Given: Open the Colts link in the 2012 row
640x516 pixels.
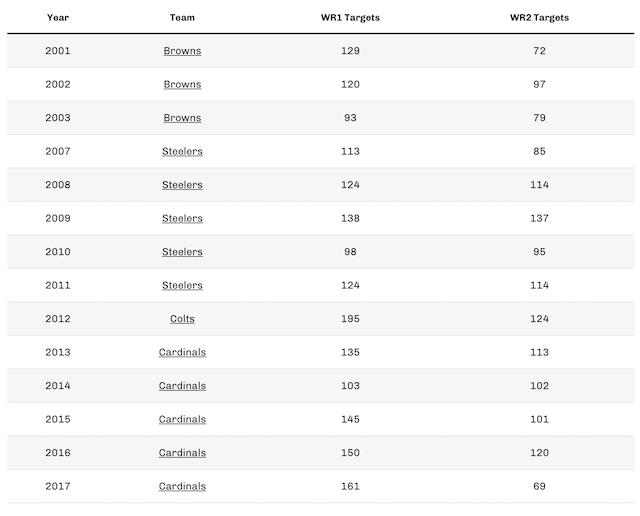Looking at the screenshot, I should [182, 319].
